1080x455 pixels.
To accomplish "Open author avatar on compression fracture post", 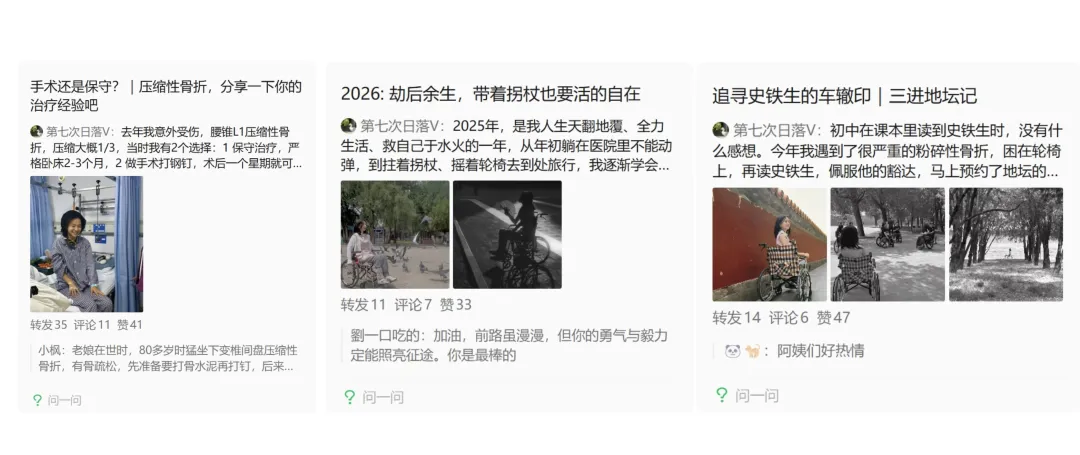I will 37,131.
